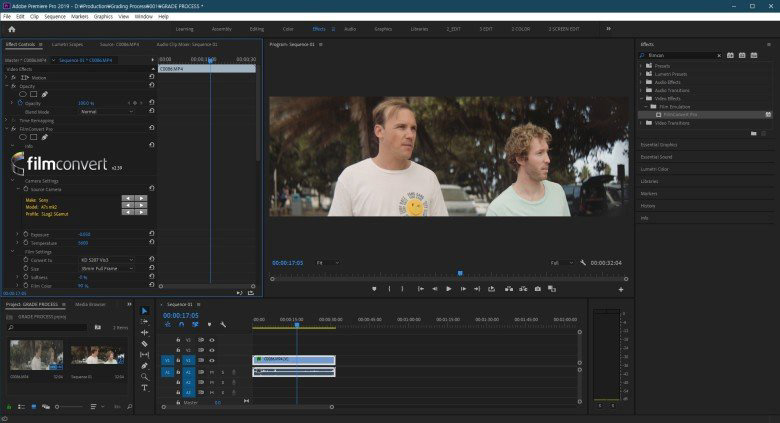Open the Convert to film stock dropdown
Image resolution: width=780 pixels, height=423 pixels.
coord(98,260)
